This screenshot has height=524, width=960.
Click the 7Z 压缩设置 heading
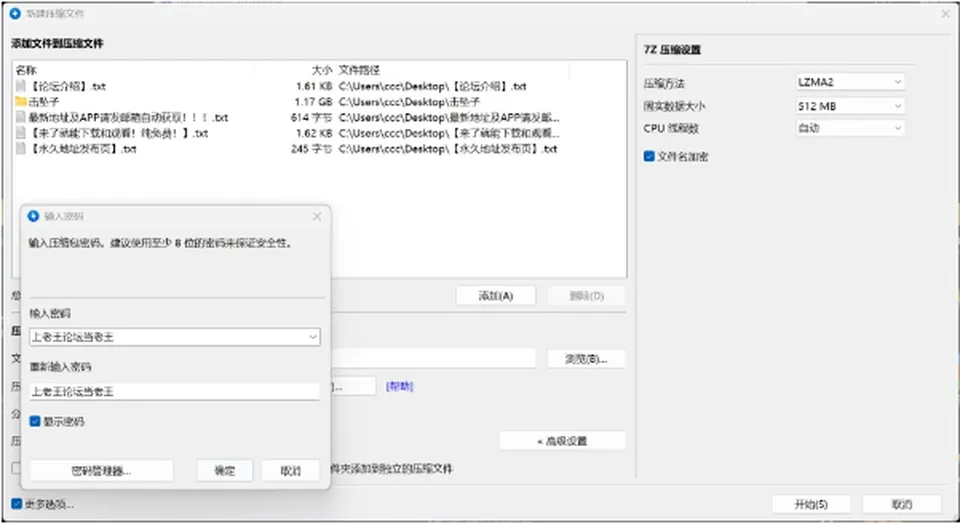(672, 50)
